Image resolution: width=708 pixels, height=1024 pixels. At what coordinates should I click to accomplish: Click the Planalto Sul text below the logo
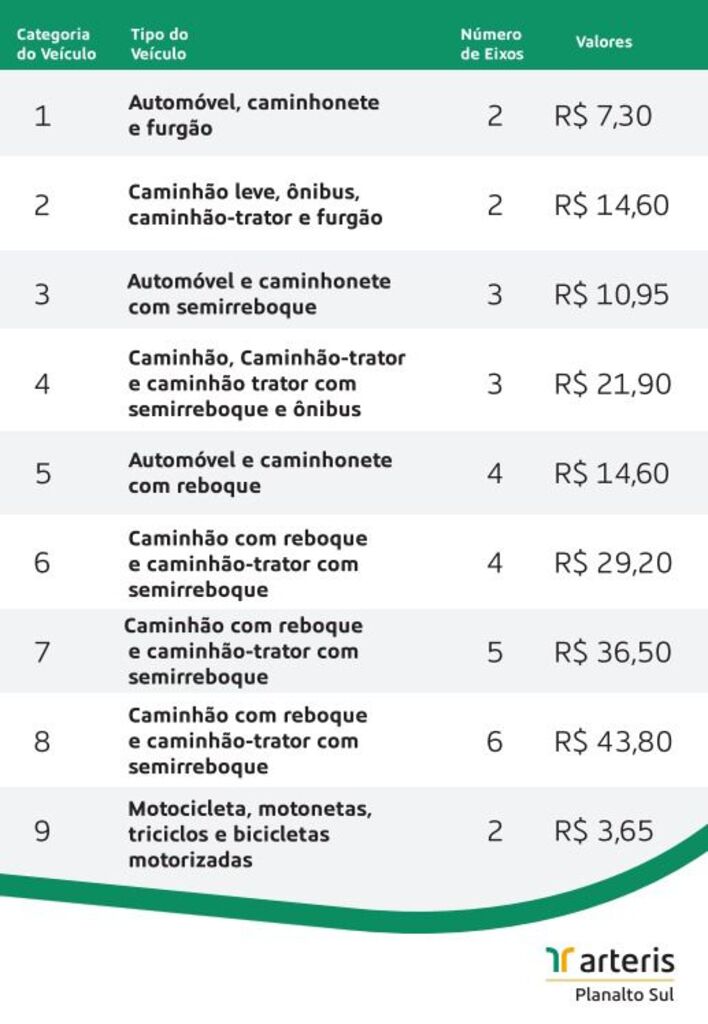(624, 995)
